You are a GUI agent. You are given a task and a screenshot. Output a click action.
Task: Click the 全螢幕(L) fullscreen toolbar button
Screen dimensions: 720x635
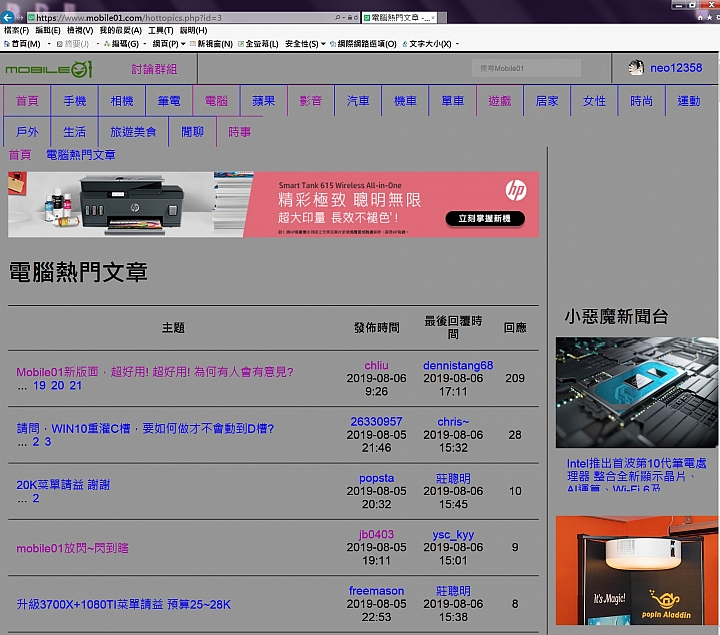(x=259, y=44)
